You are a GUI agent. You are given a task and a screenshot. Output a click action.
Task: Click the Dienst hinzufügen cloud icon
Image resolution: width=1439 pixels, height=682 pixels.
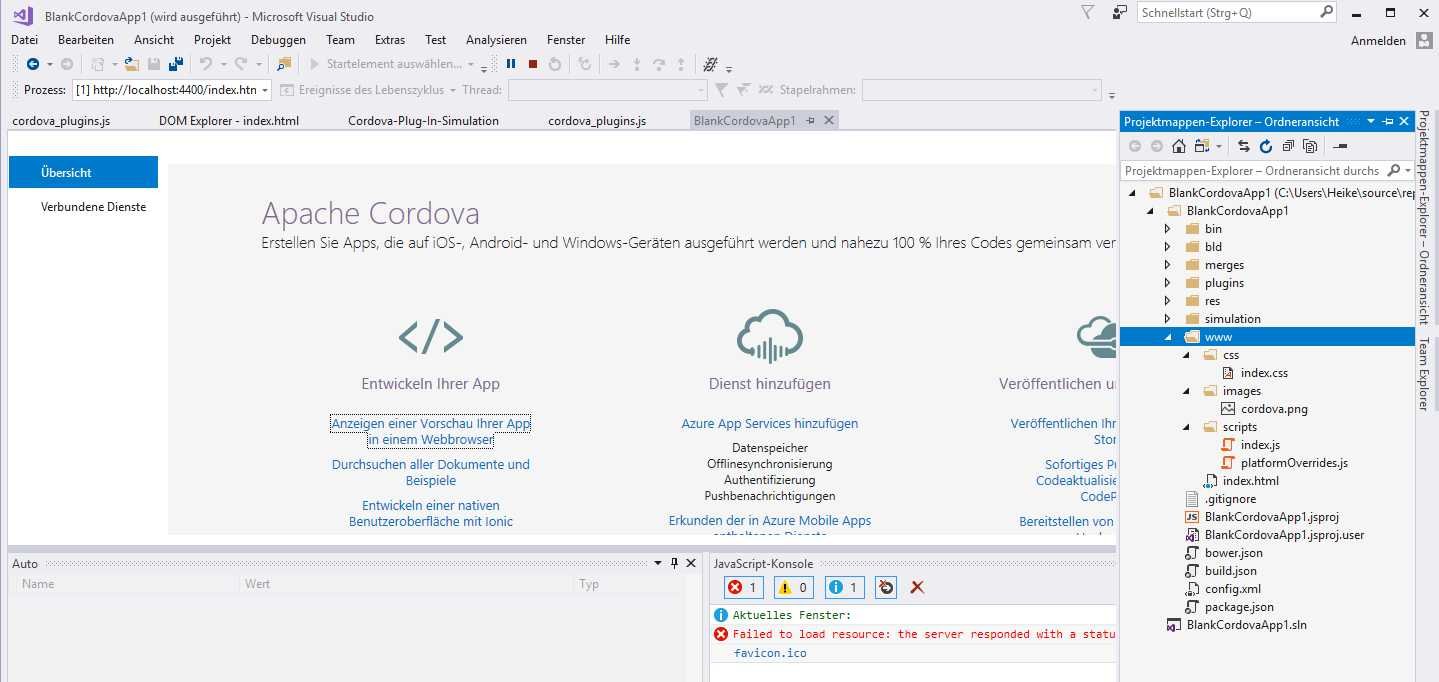coord(770,335)
